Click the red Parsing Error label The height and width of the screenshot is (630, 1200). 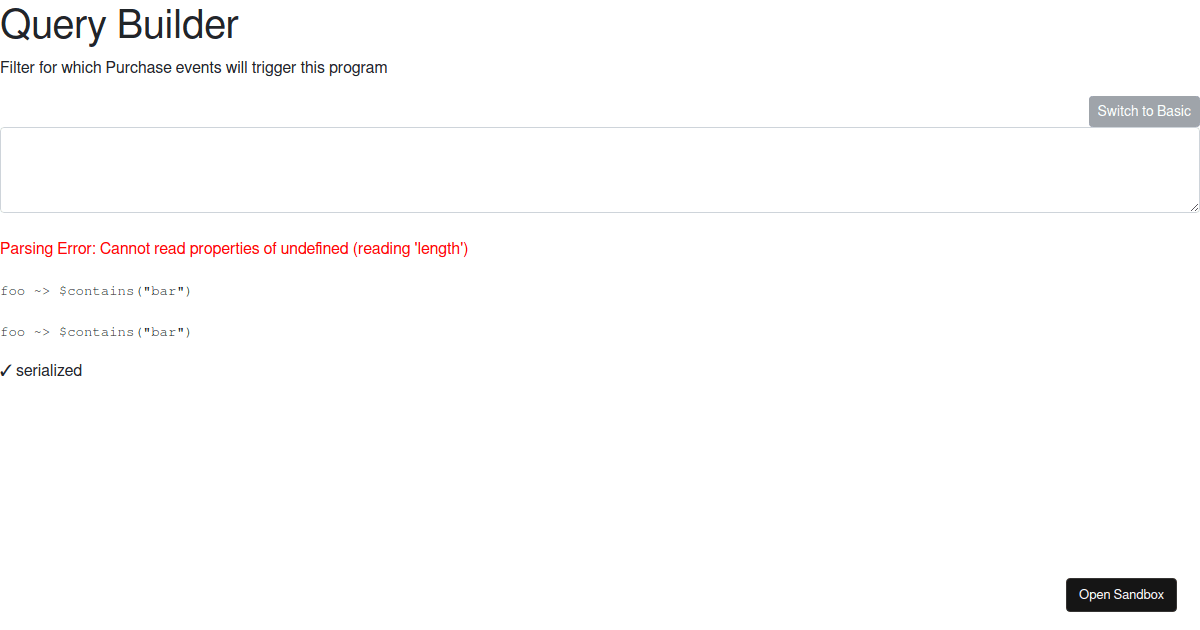click(48, 249)
